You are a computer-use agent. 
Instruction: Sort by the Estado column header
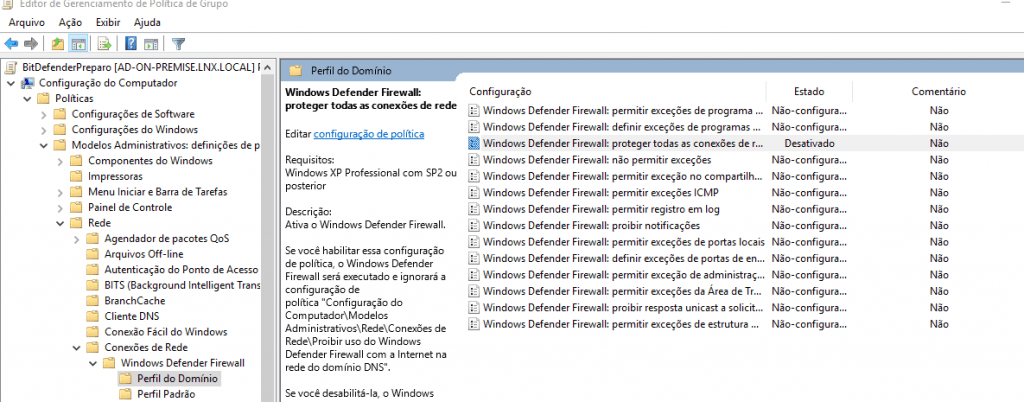808,92
